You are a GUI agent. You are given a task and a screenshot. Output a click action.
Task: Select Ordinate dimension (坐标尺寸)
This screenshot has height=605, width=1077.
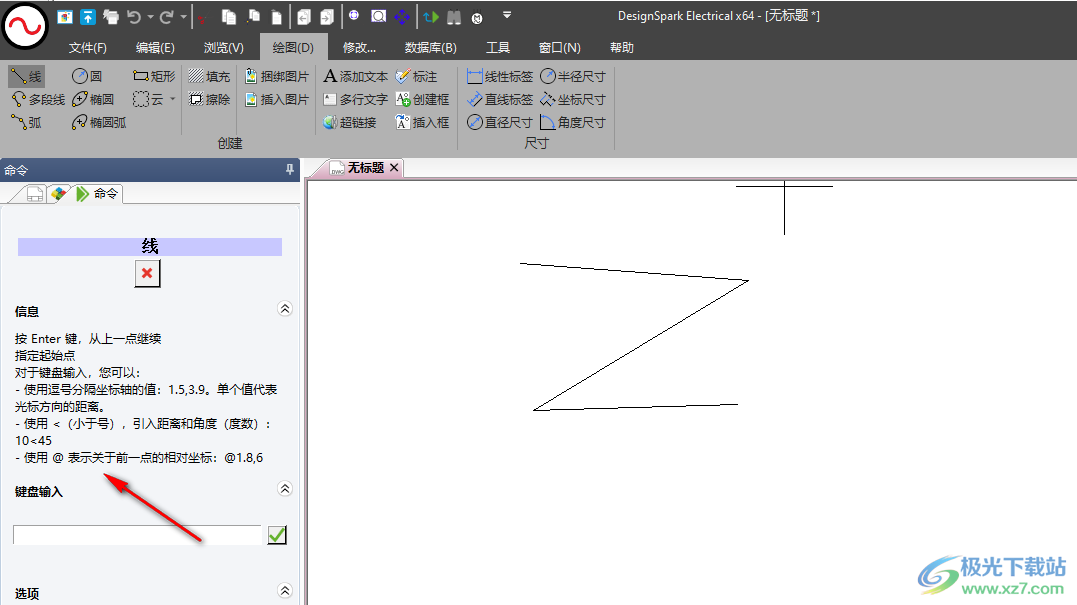click(573, 100)
